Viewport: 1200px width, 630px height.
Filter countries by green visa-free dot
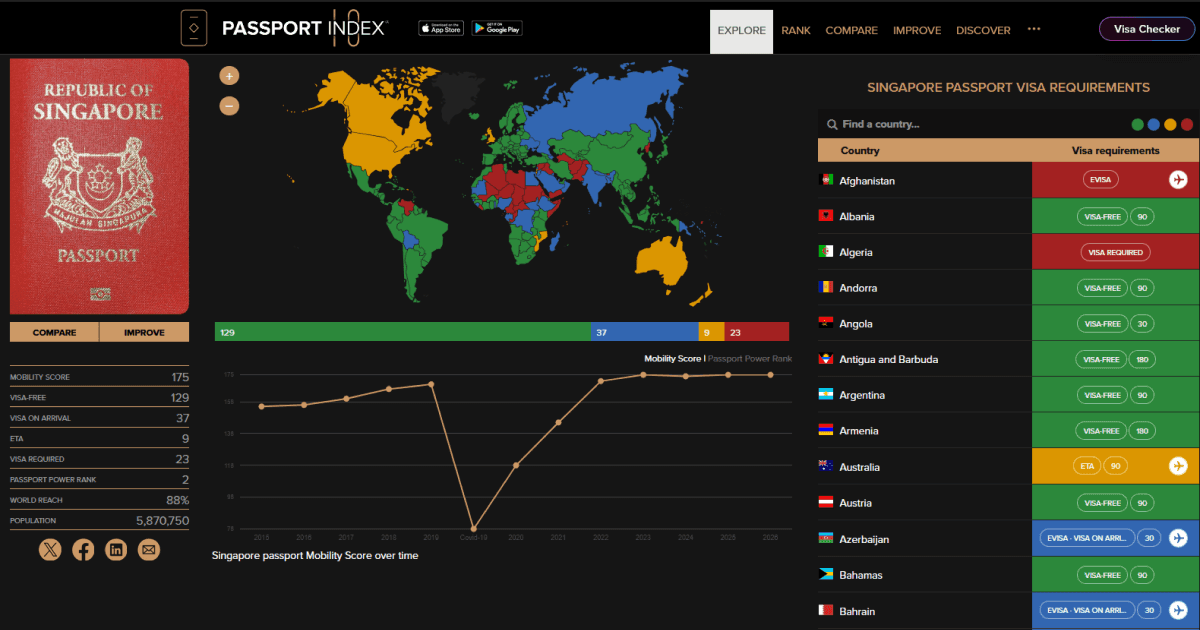click(x=1138, y=125)
